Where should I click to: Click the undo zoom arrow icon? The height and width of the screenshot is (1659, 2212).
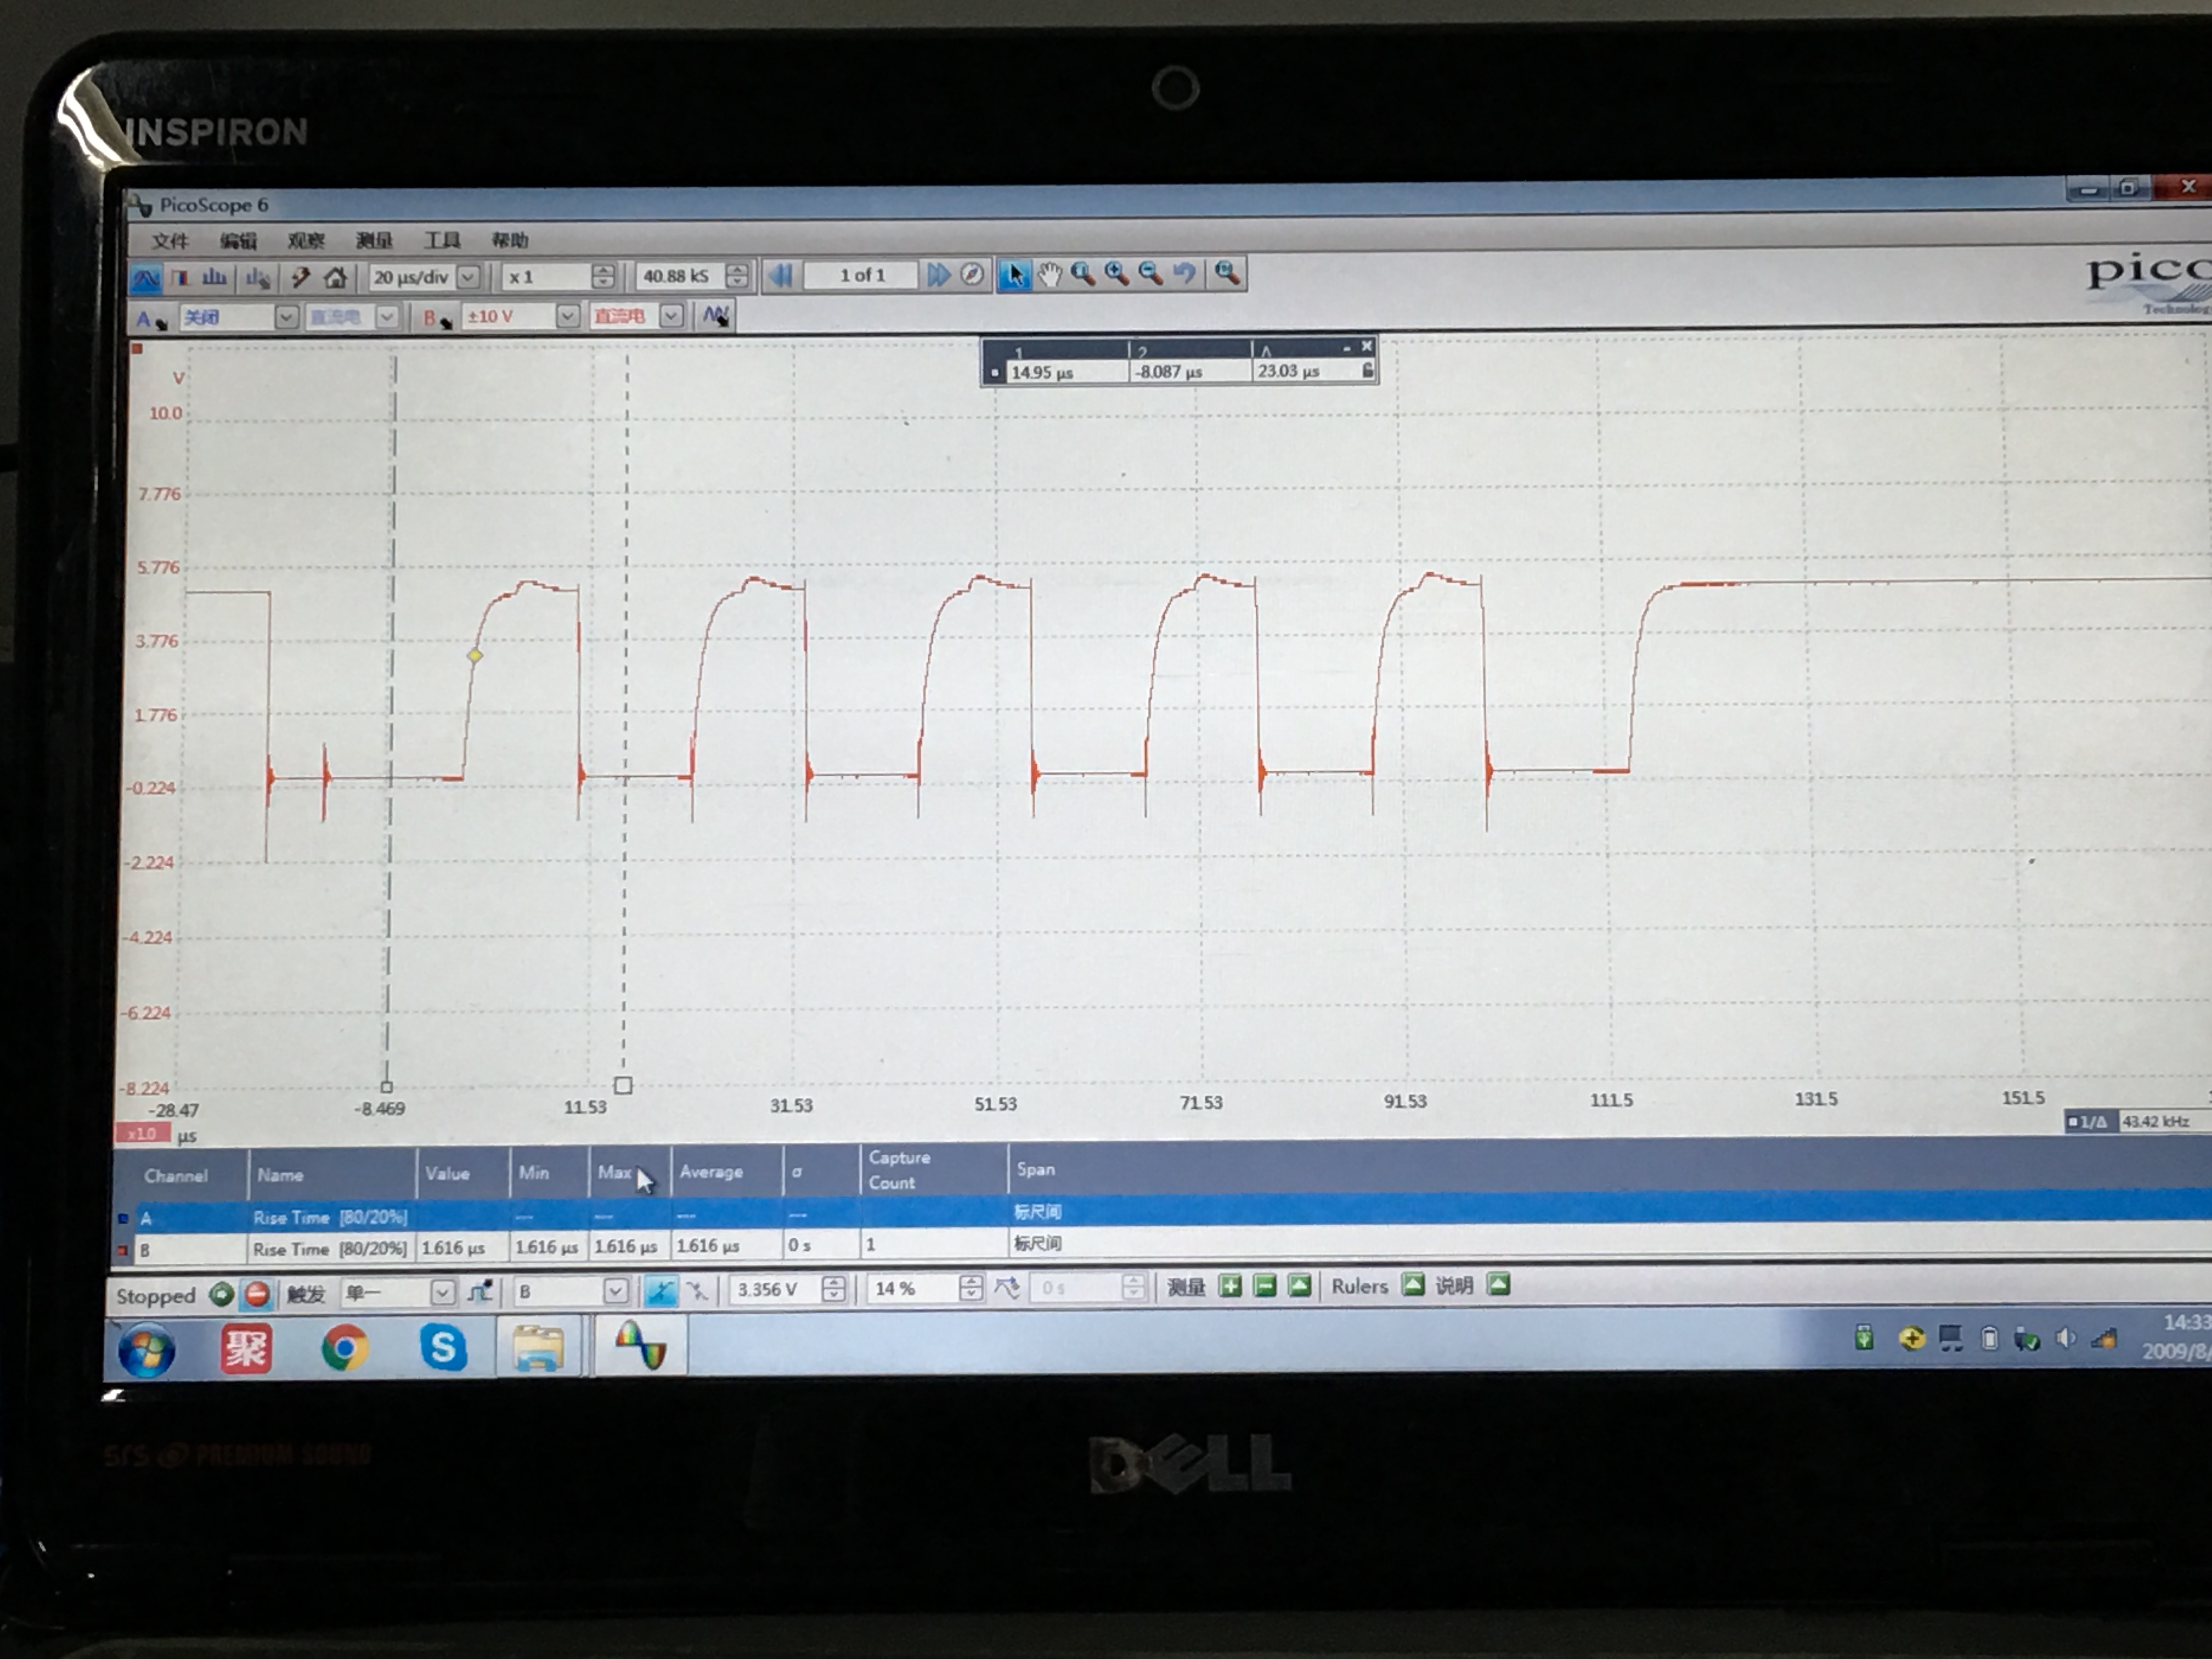[1184, 273]
